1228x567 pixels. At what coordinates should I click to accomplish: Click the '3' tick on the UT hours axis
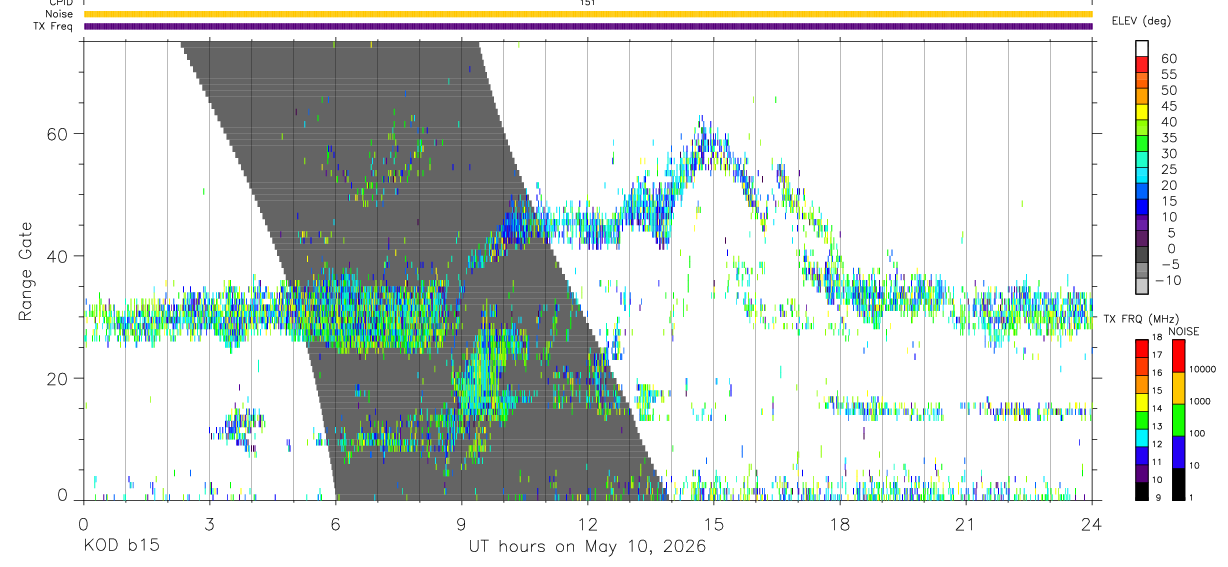point(209,523)
